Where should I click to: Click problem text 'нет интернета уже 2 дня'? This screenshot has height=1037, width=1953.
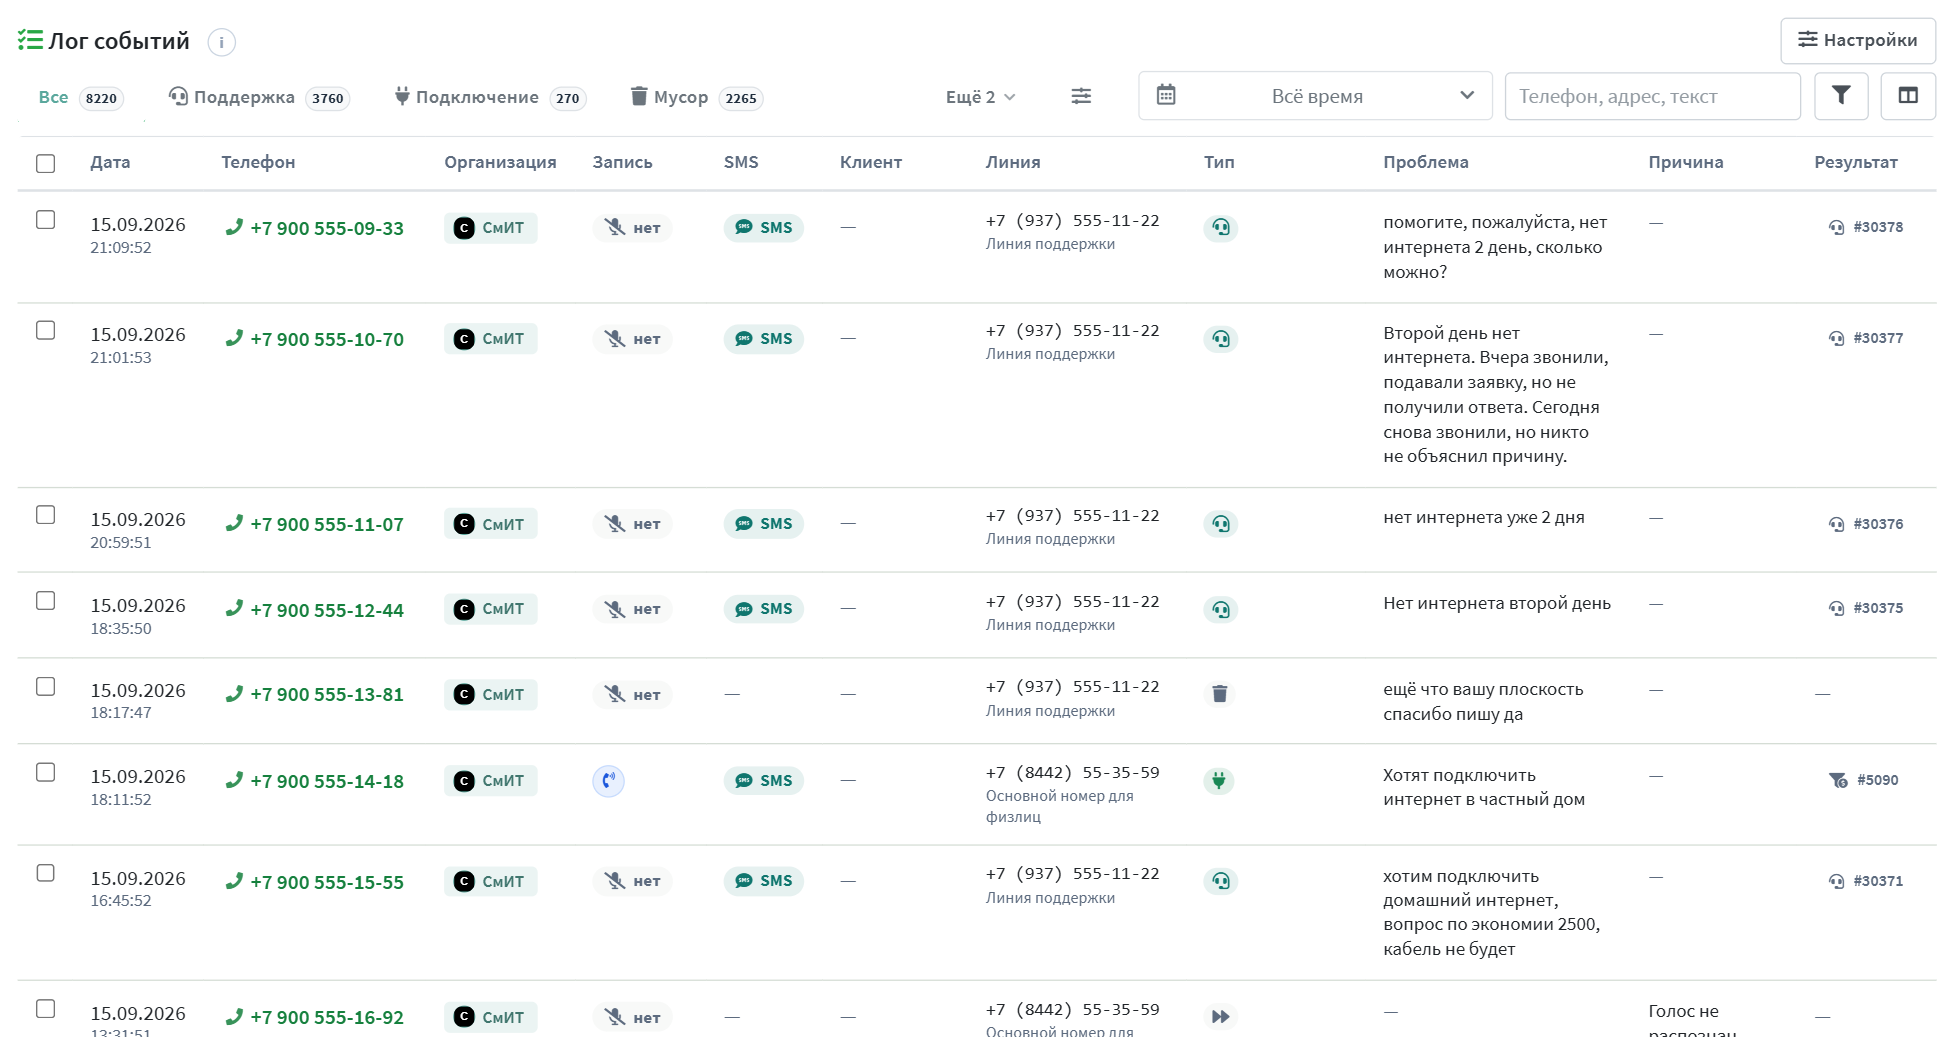pyautogui.click(x=1484, y=517)
